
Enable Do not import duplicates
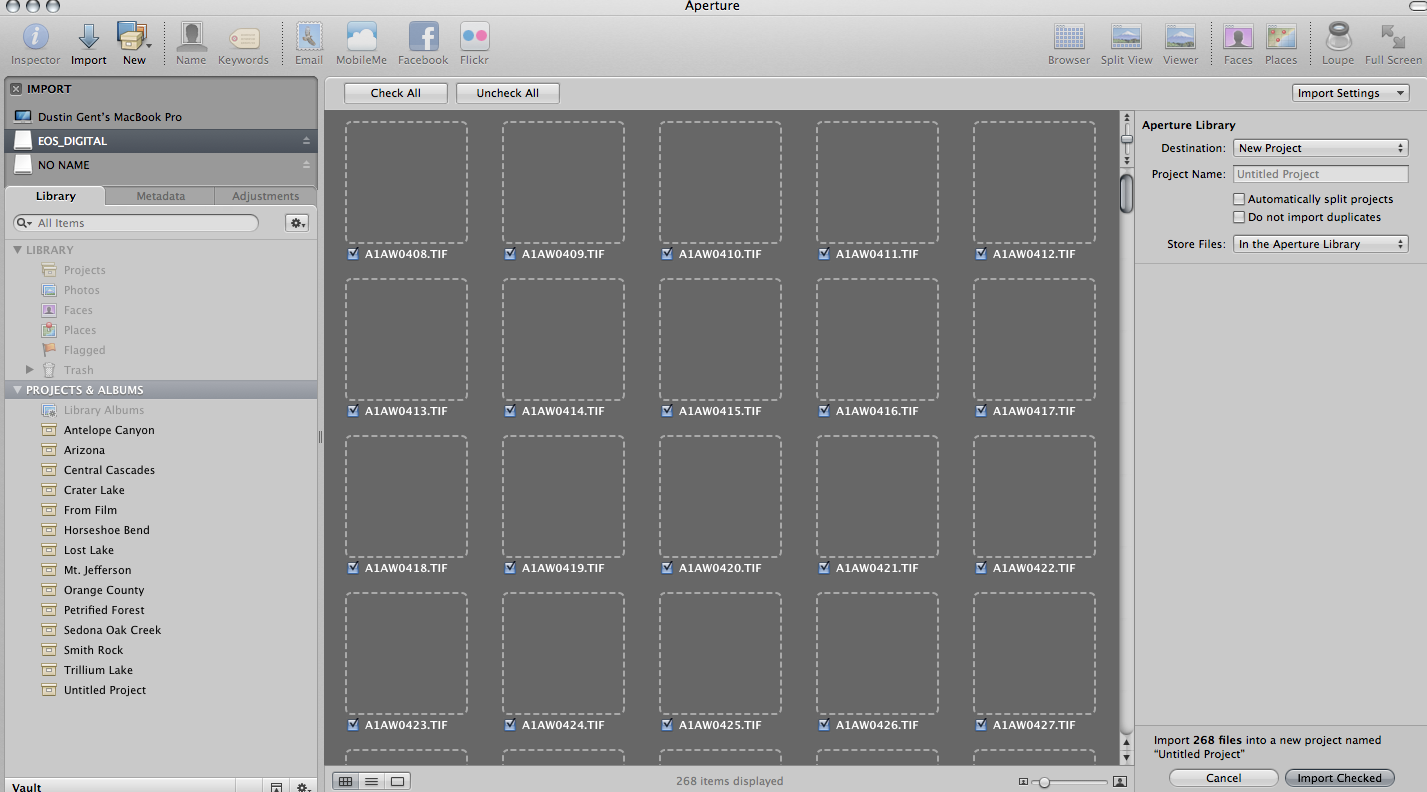[x=1240, y=217]
